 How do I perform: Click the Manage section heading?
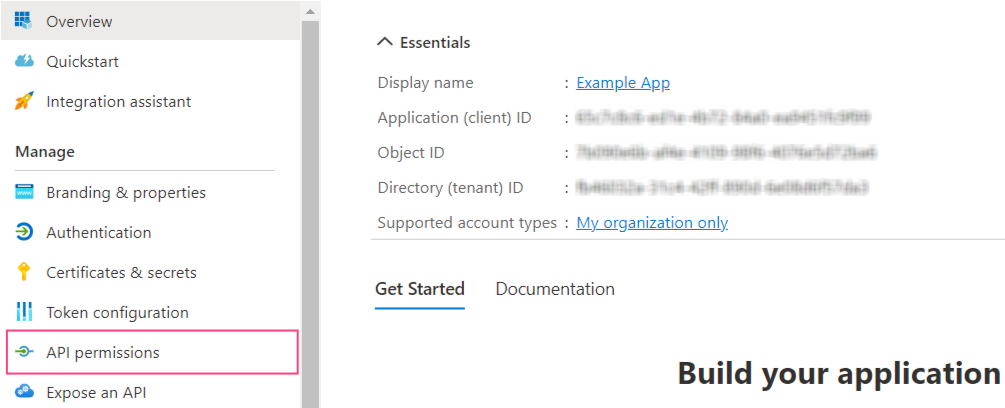pyautogui.click(x=45, y=152)
